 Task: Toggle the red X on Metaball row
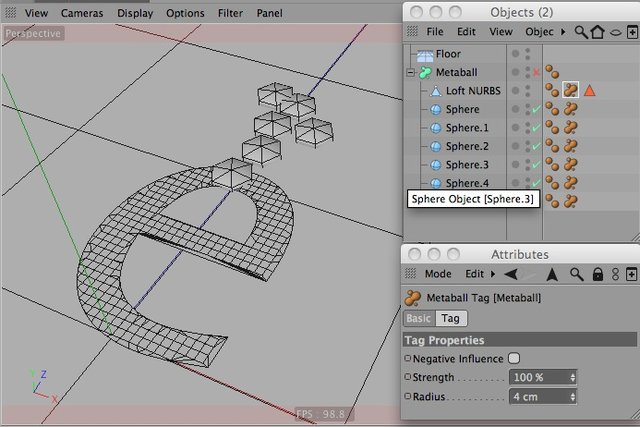[x=536, y=73]
